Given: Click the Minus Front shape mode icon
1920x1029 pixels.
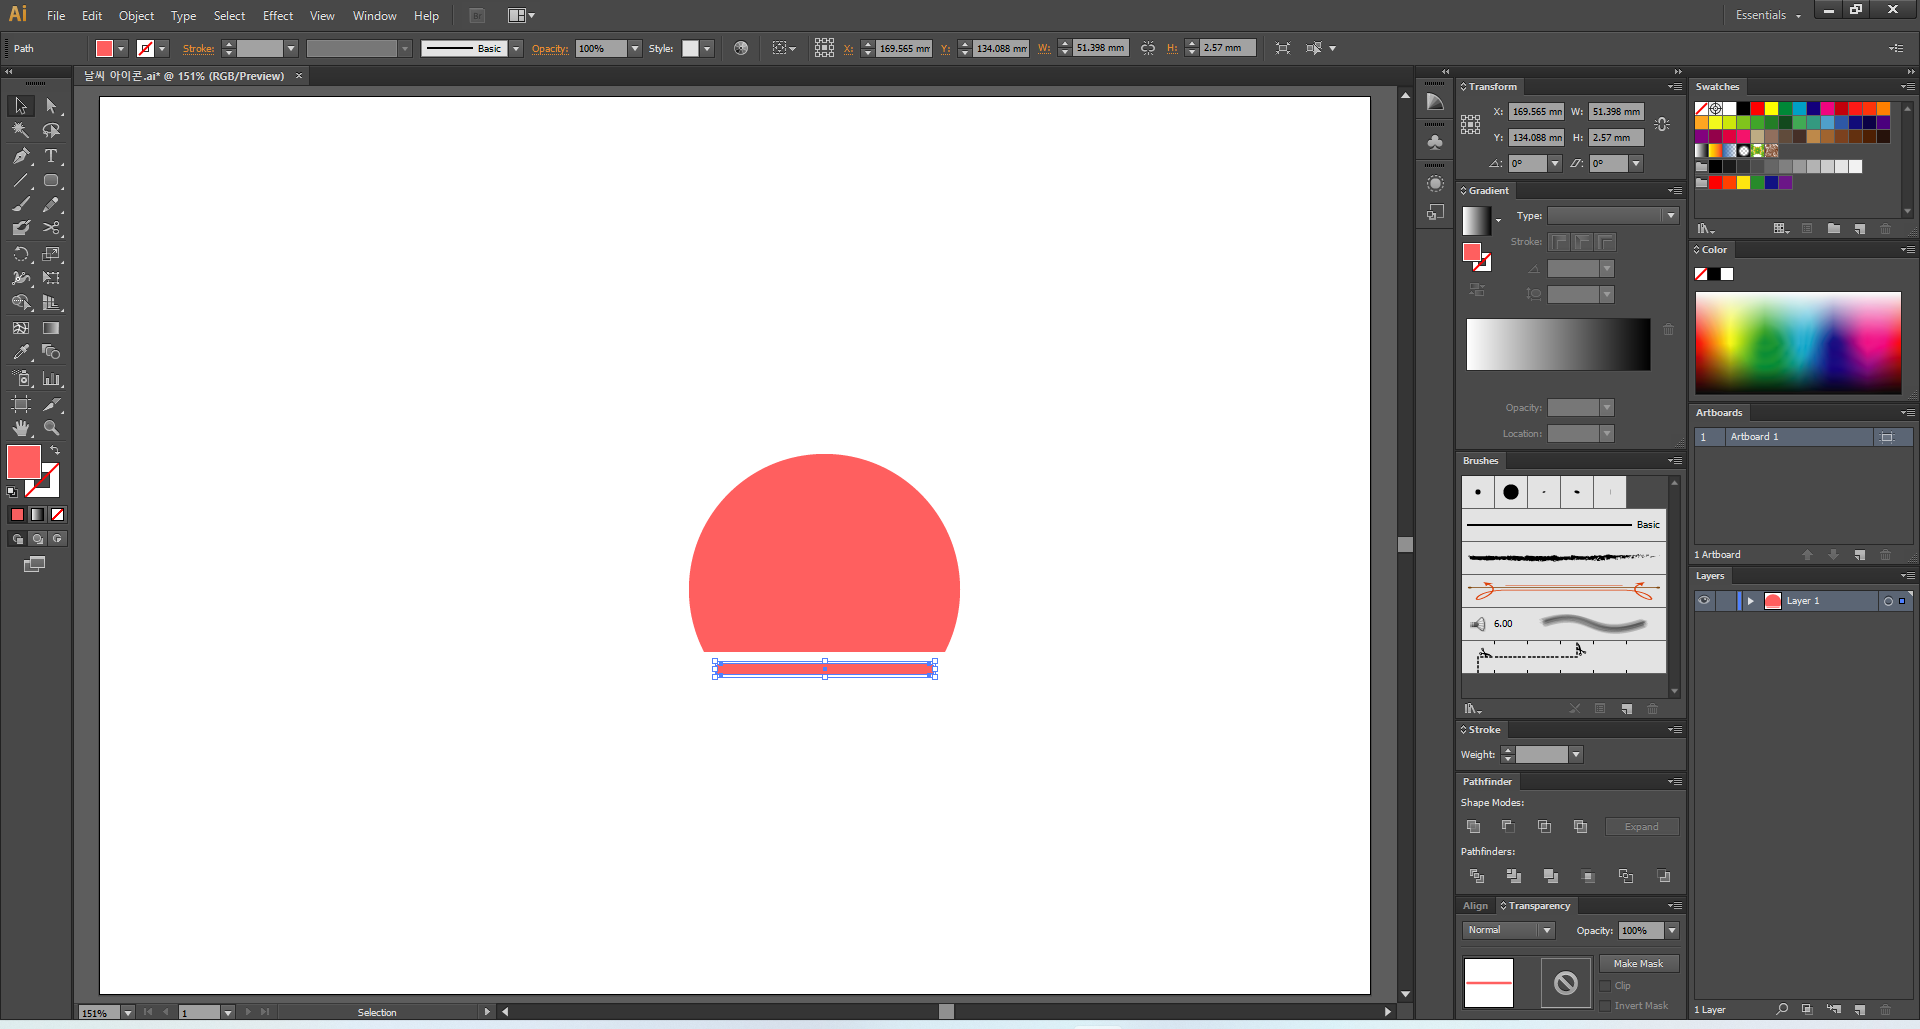Looking at the screenshot, I should 1508,827.
